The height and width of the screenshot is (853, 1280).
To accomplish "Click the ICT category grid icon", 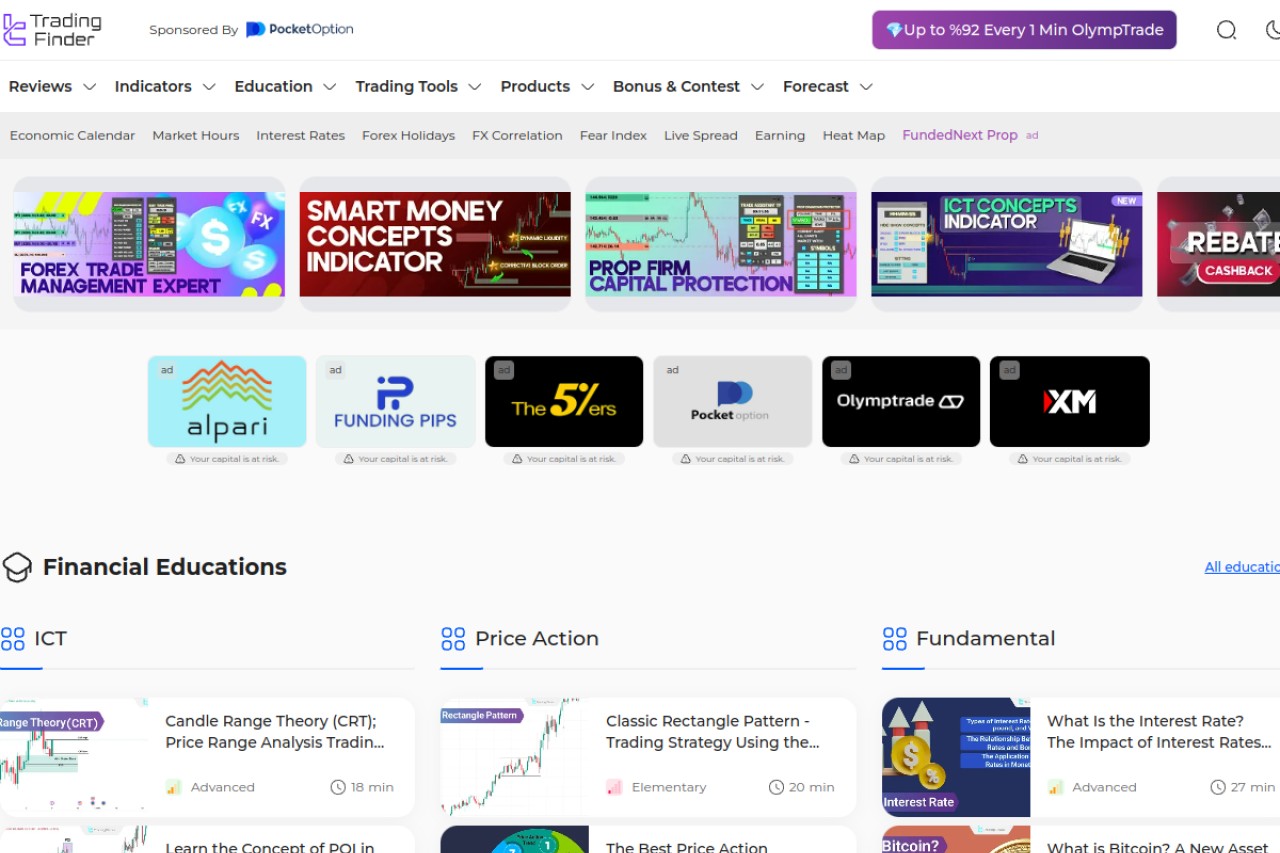I will pyautogui.click(x=13, y=638).
